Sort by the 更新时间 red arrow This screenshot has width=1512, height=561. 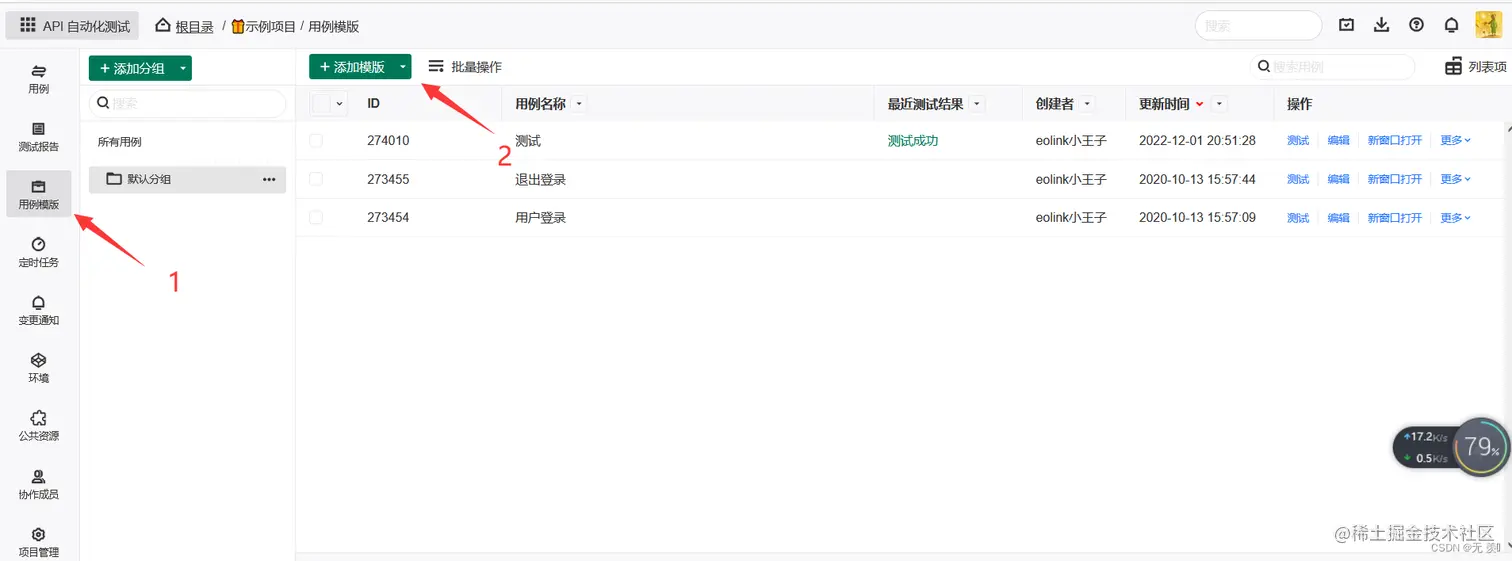click(1200, 105)
